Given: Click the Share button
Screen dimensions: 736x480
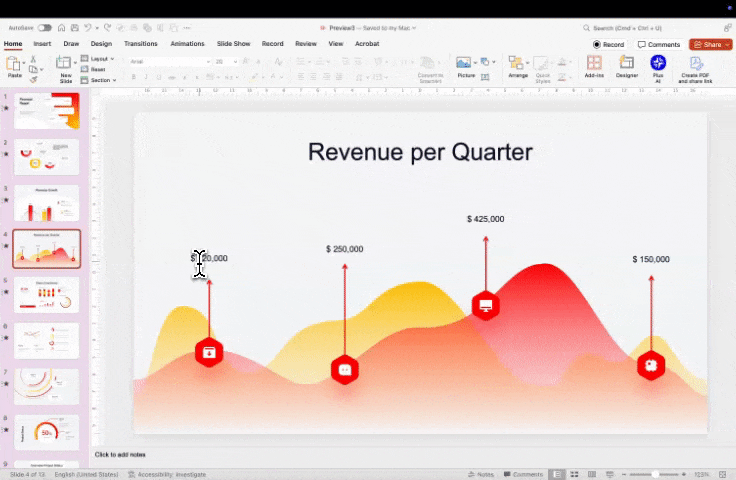Looking at the screenshot, I should [710, 44].
